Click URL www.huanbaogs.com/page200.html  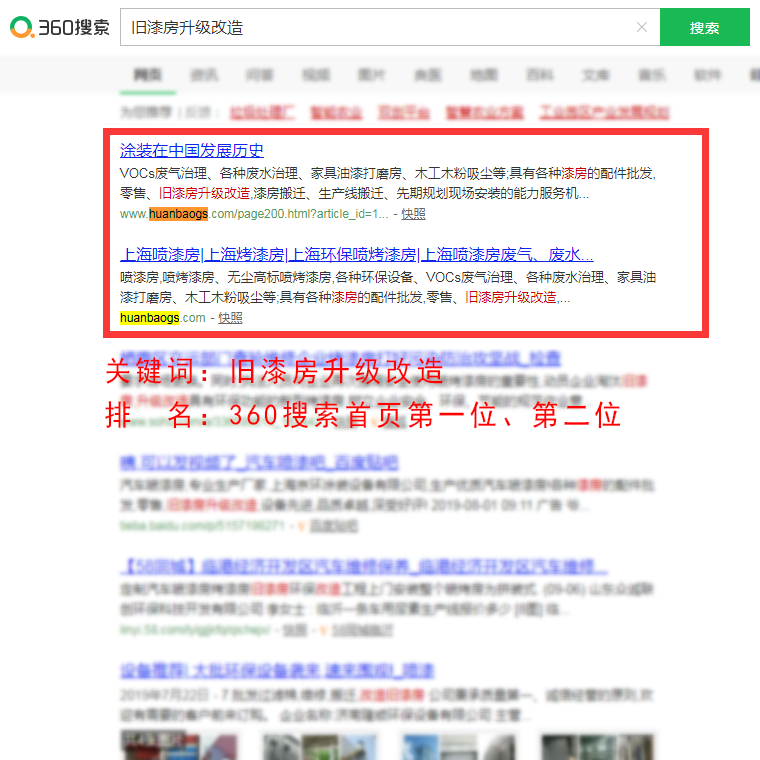254,214
